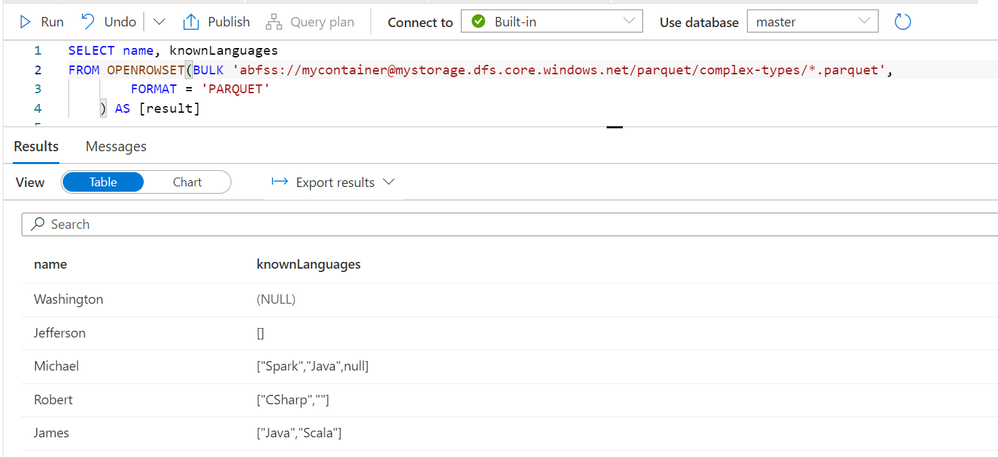Sort by the name column header
998x457 pixels.
click(x=50, y=265)
